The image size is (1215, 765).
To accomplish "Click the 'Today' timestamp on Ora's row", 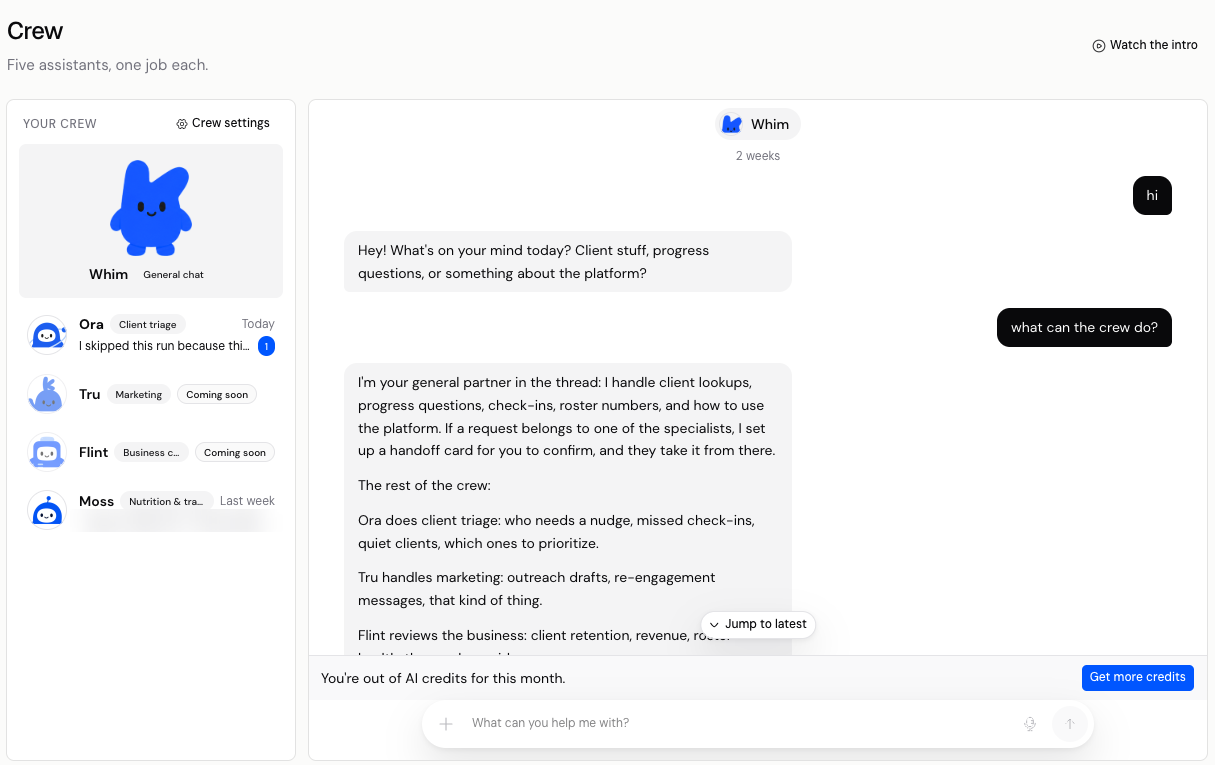I will 258,324.
